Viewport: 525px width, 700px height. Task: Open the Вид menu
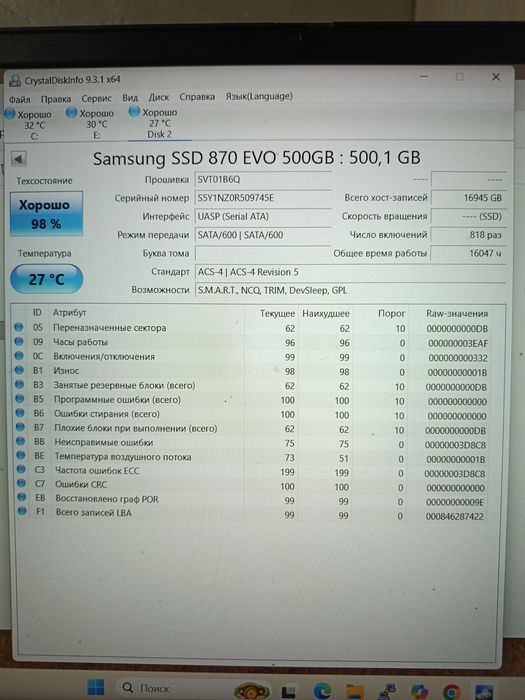(x=130, y=98)
